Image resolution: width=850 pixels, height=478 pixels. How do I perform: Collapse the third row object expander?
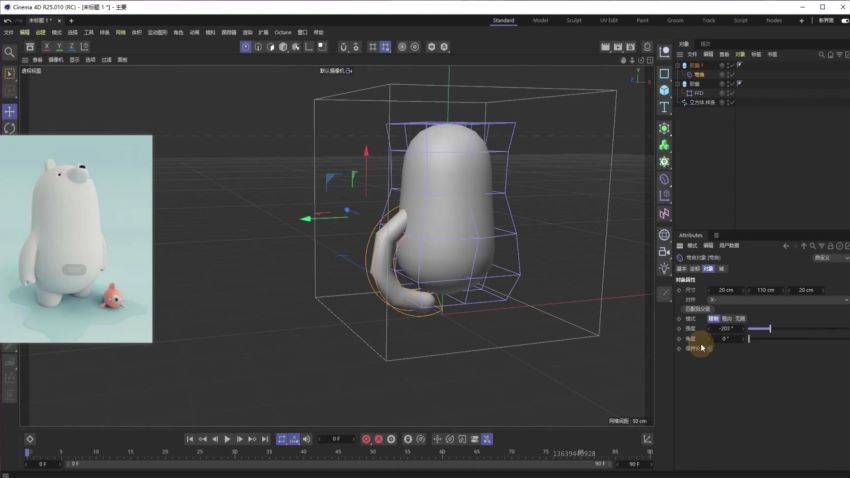(x=678, y=84)
